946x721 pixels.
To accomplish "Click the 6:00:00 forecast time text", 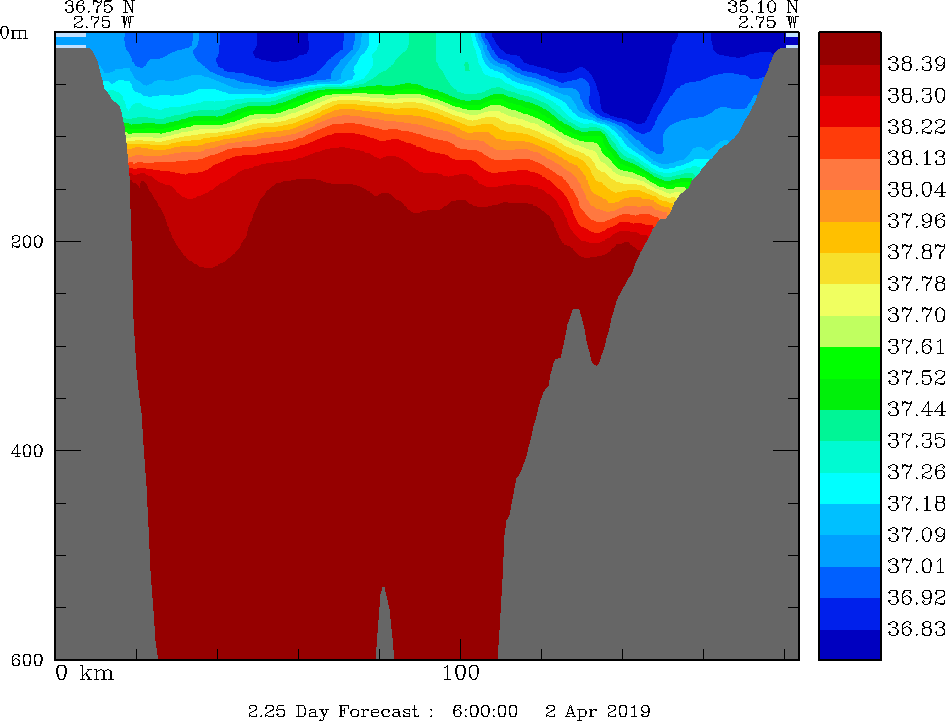I will (x=485, y=711).
